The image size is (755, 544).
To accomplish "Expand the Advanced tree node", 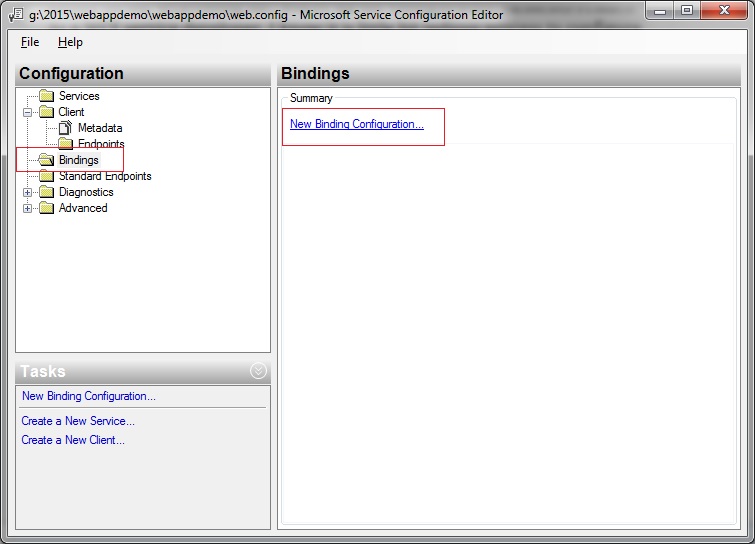I will [27, 208].
